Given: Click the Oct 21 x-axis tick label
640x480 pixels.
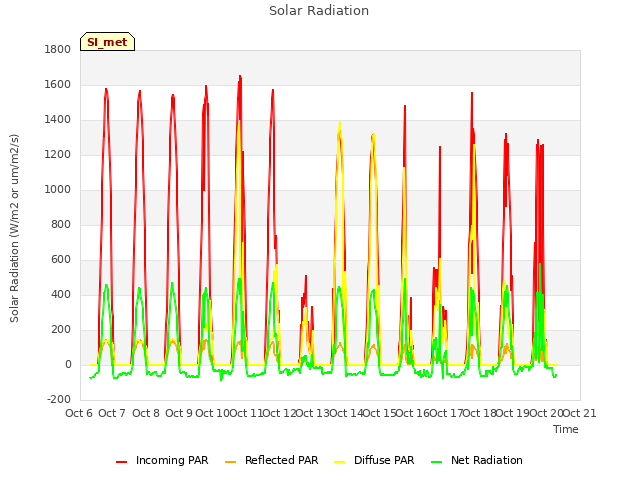Looking at the screenshot, I should tap(580, 413).
